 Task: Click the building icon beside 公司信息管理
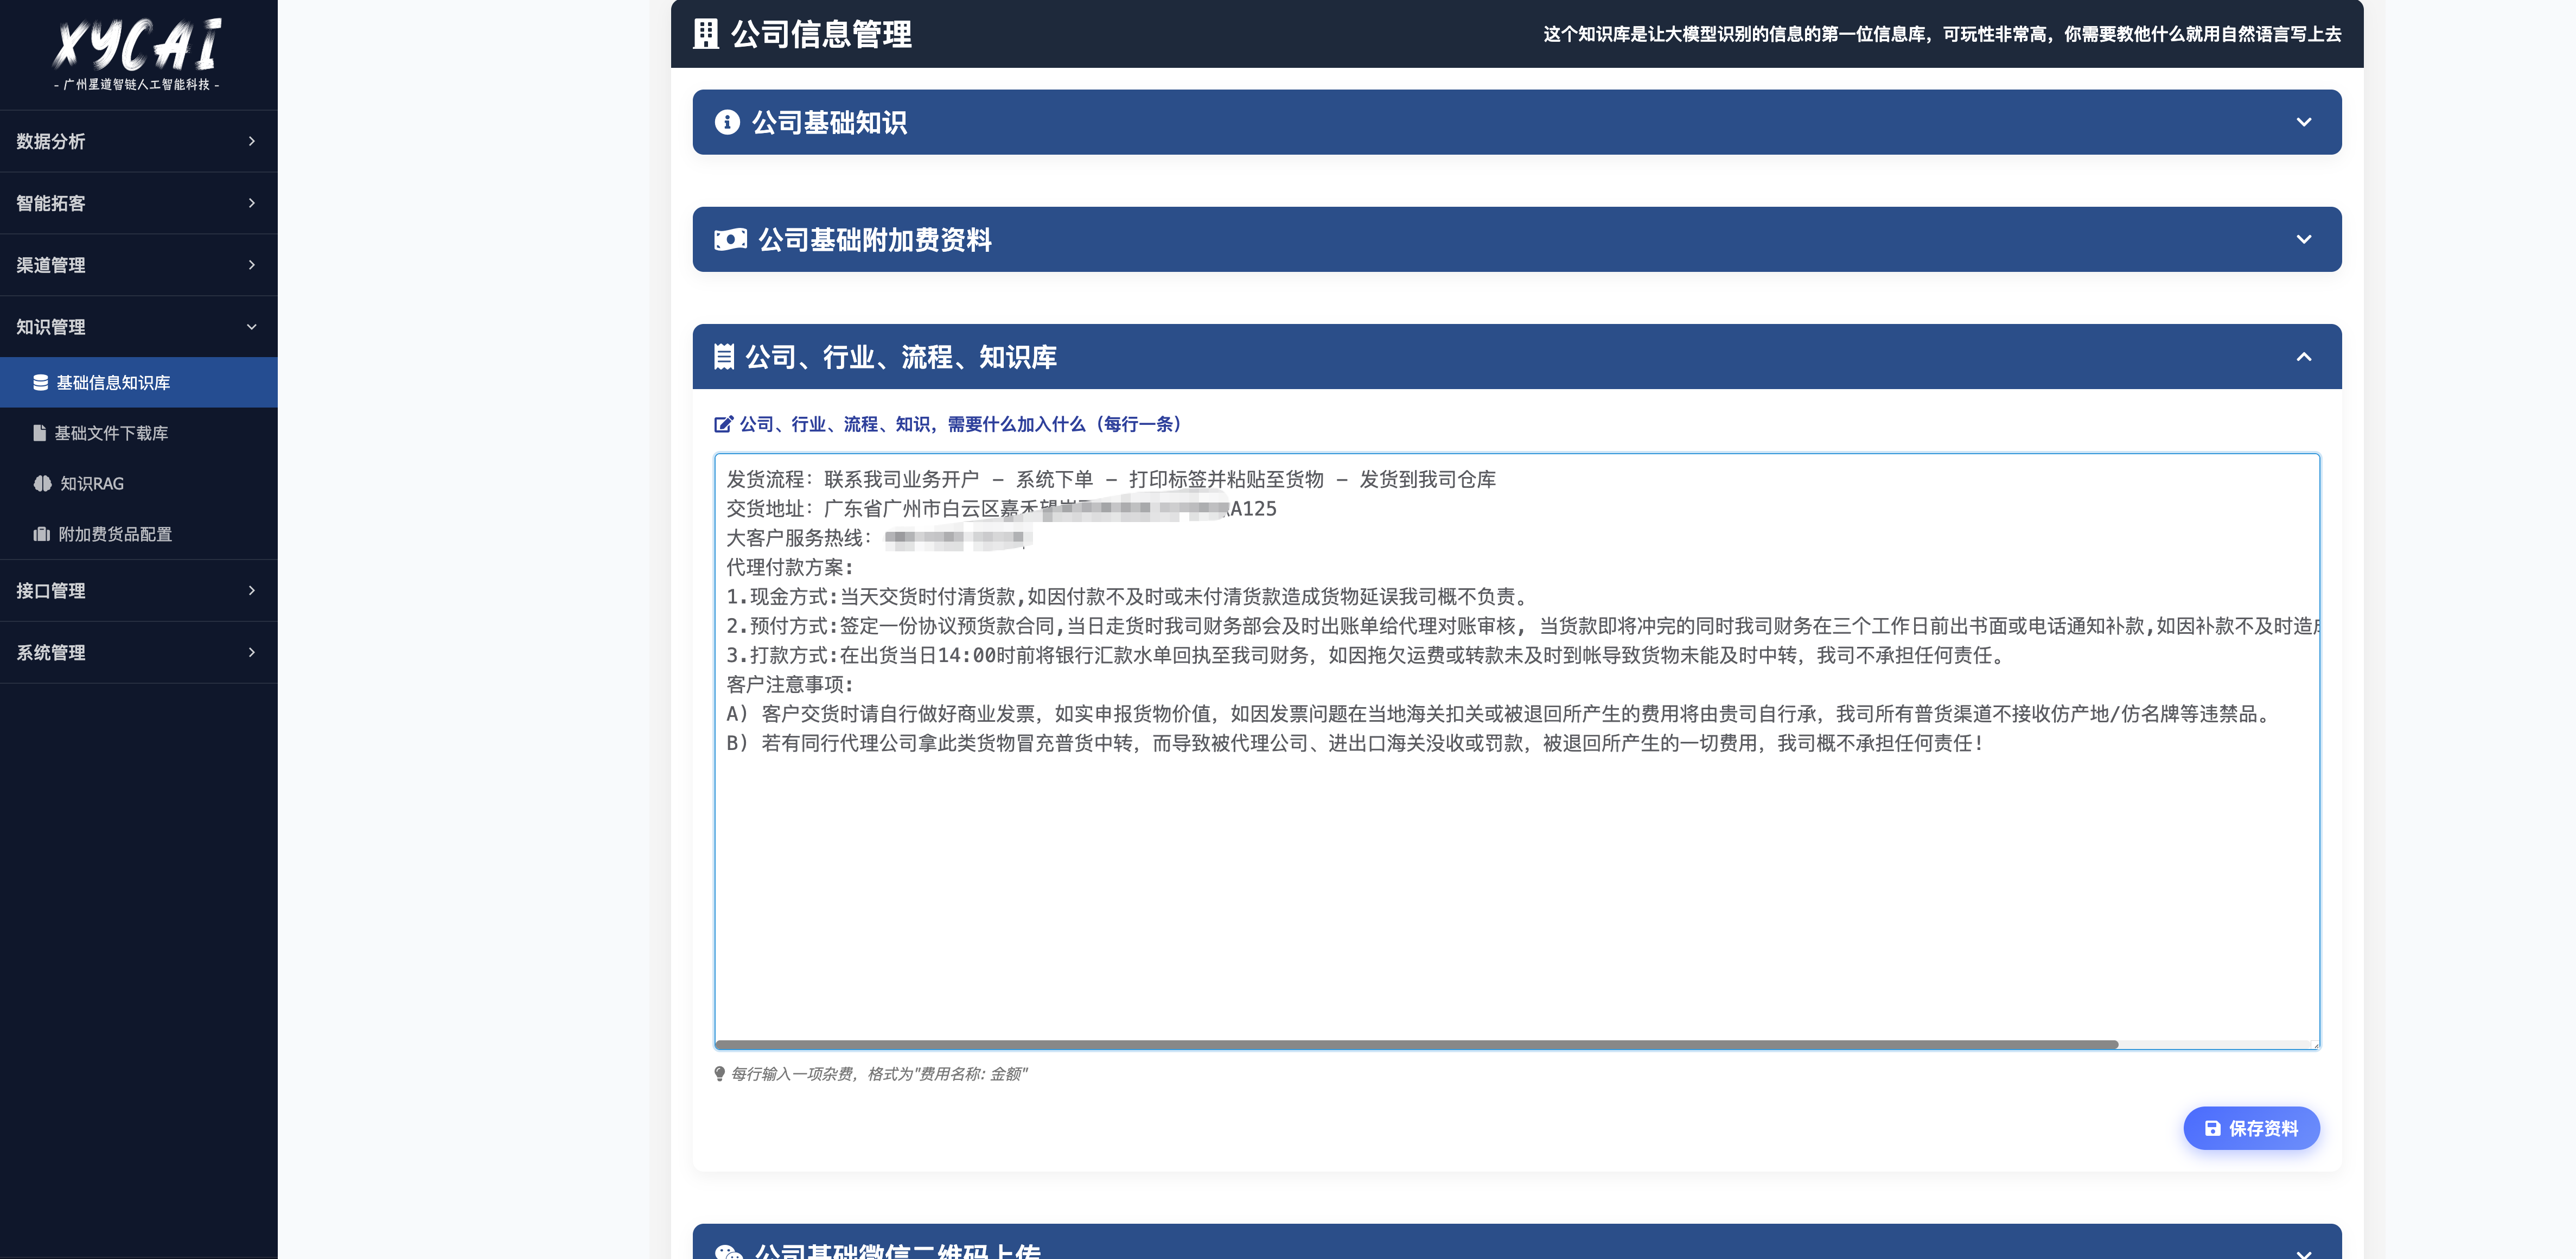click(706, 34)
